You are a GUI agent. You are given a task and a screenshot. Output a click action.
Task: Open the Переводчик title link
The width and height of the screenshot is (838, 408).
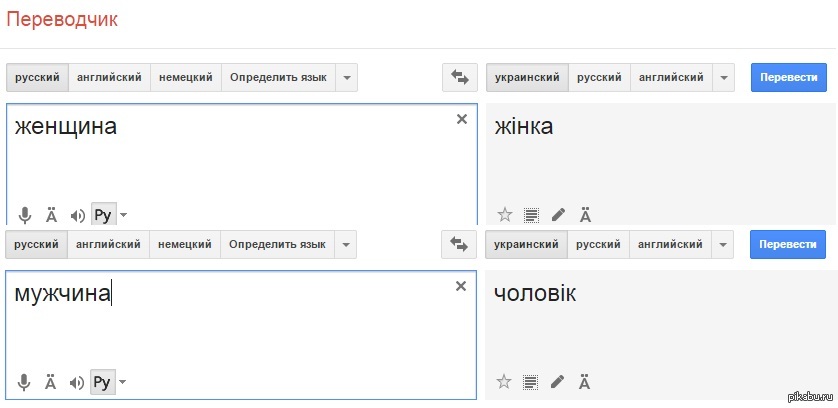pyautogui.click(x=62, y=21)
